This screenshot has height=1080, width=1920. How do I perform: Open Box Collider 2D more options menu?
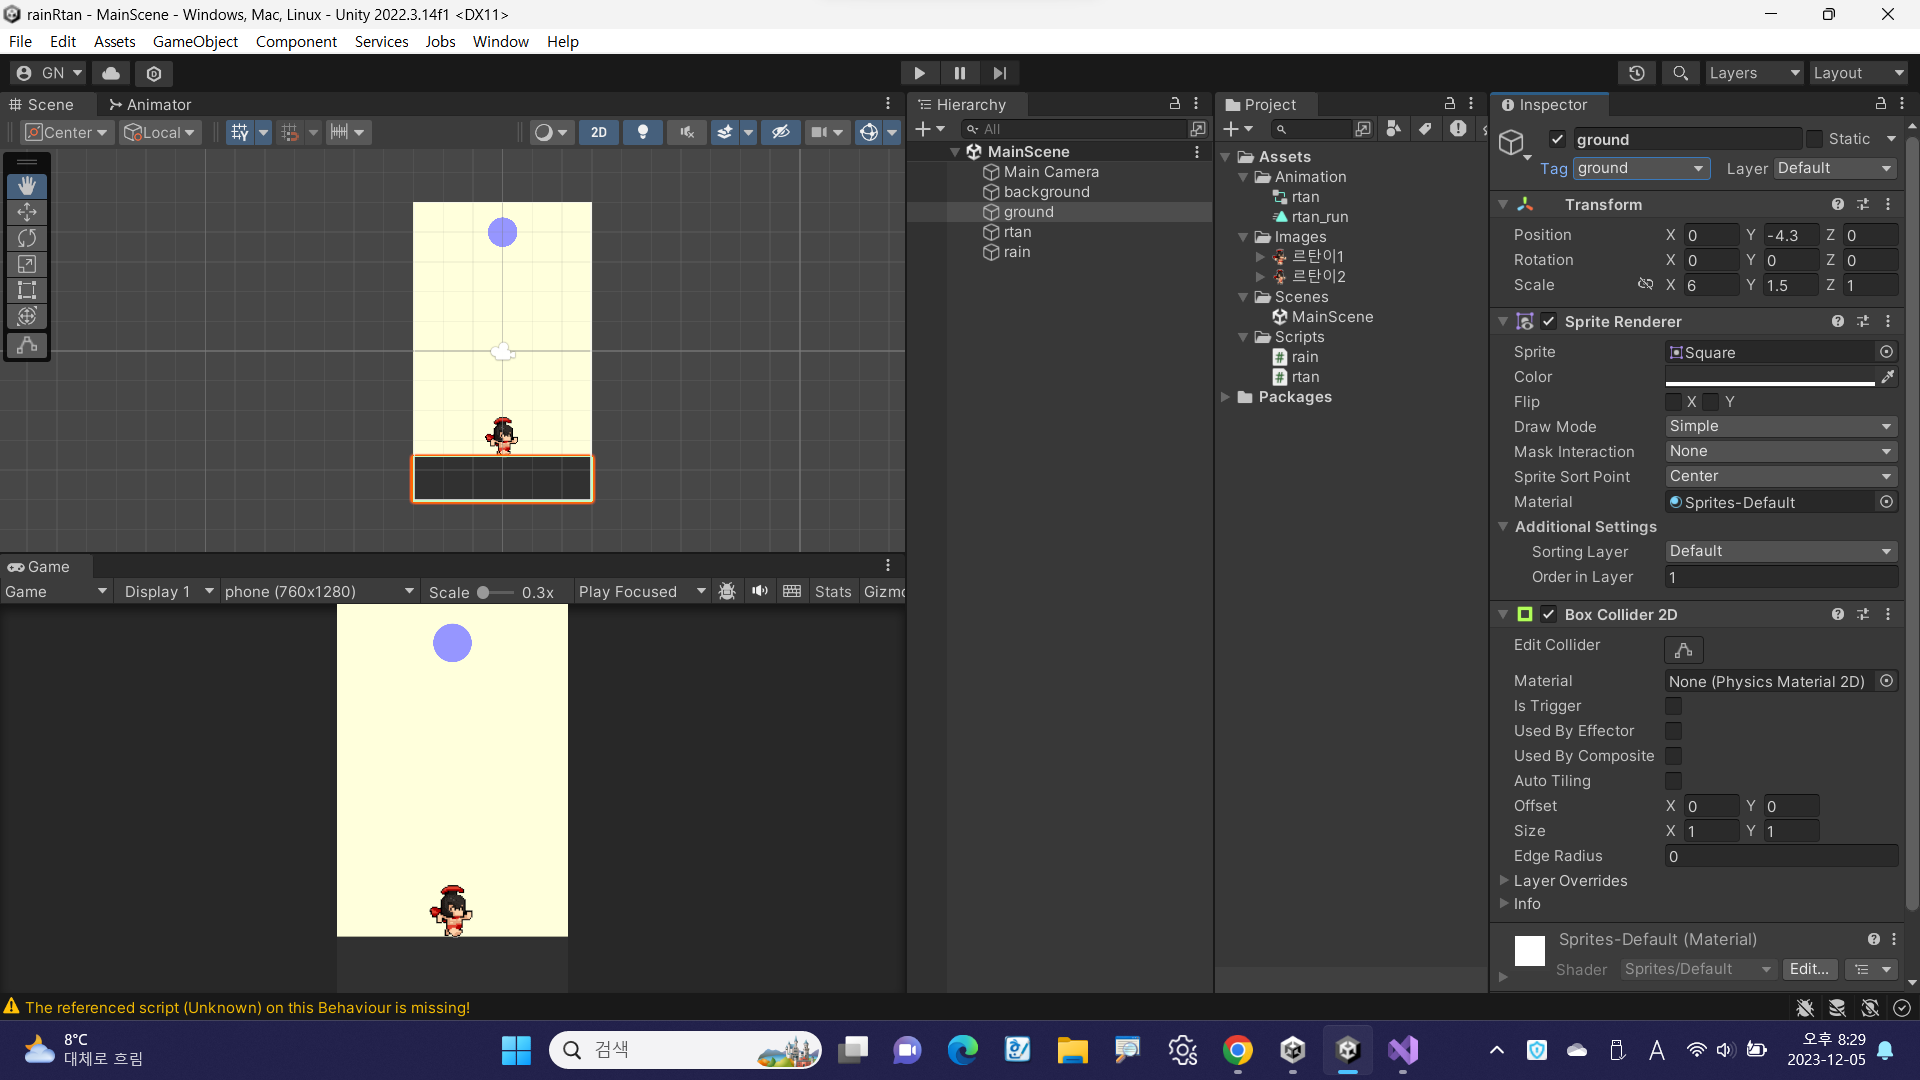point(1888,614)
